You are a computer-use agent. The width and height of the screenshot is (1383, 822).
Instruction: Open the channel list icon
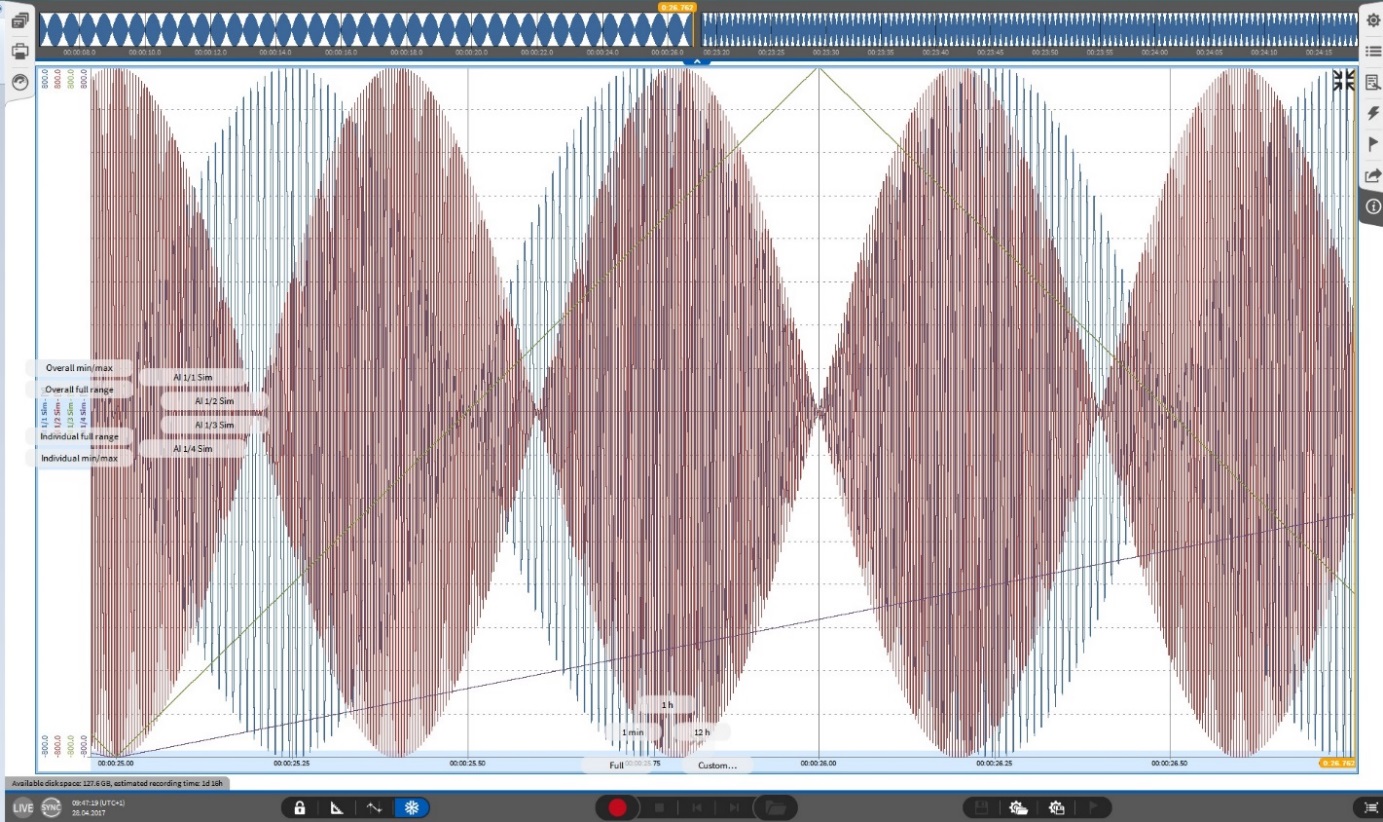[x=1372, y=51]
